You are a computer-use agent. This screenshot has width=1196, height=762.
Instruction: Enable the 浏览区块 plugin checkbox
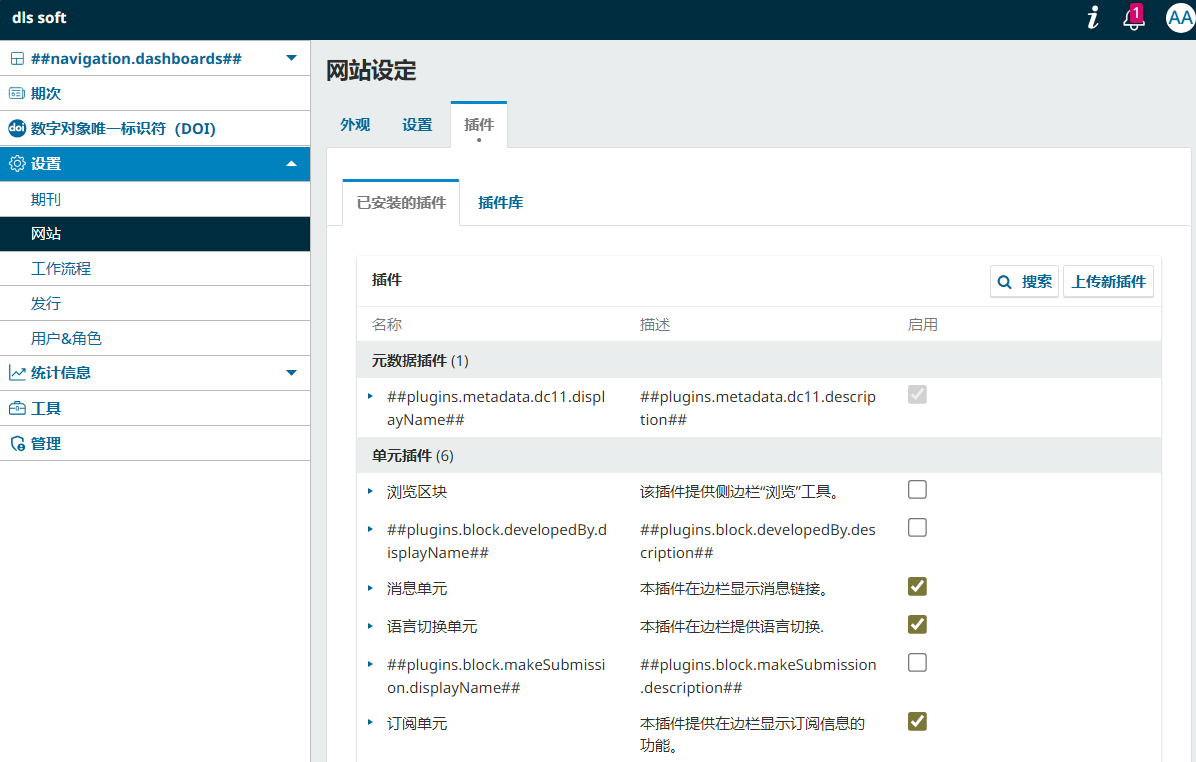pyautogui.click(x=917, y=489)
